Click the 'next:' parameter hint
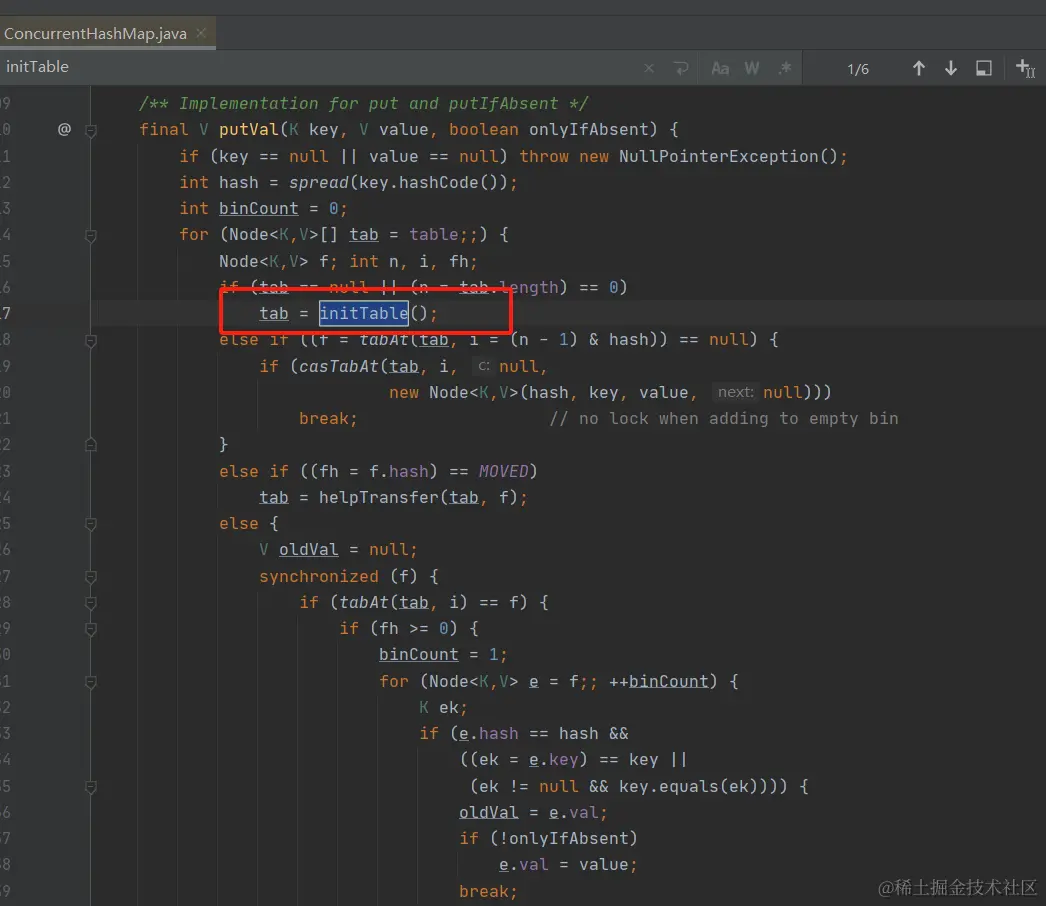 coord(736,392)
